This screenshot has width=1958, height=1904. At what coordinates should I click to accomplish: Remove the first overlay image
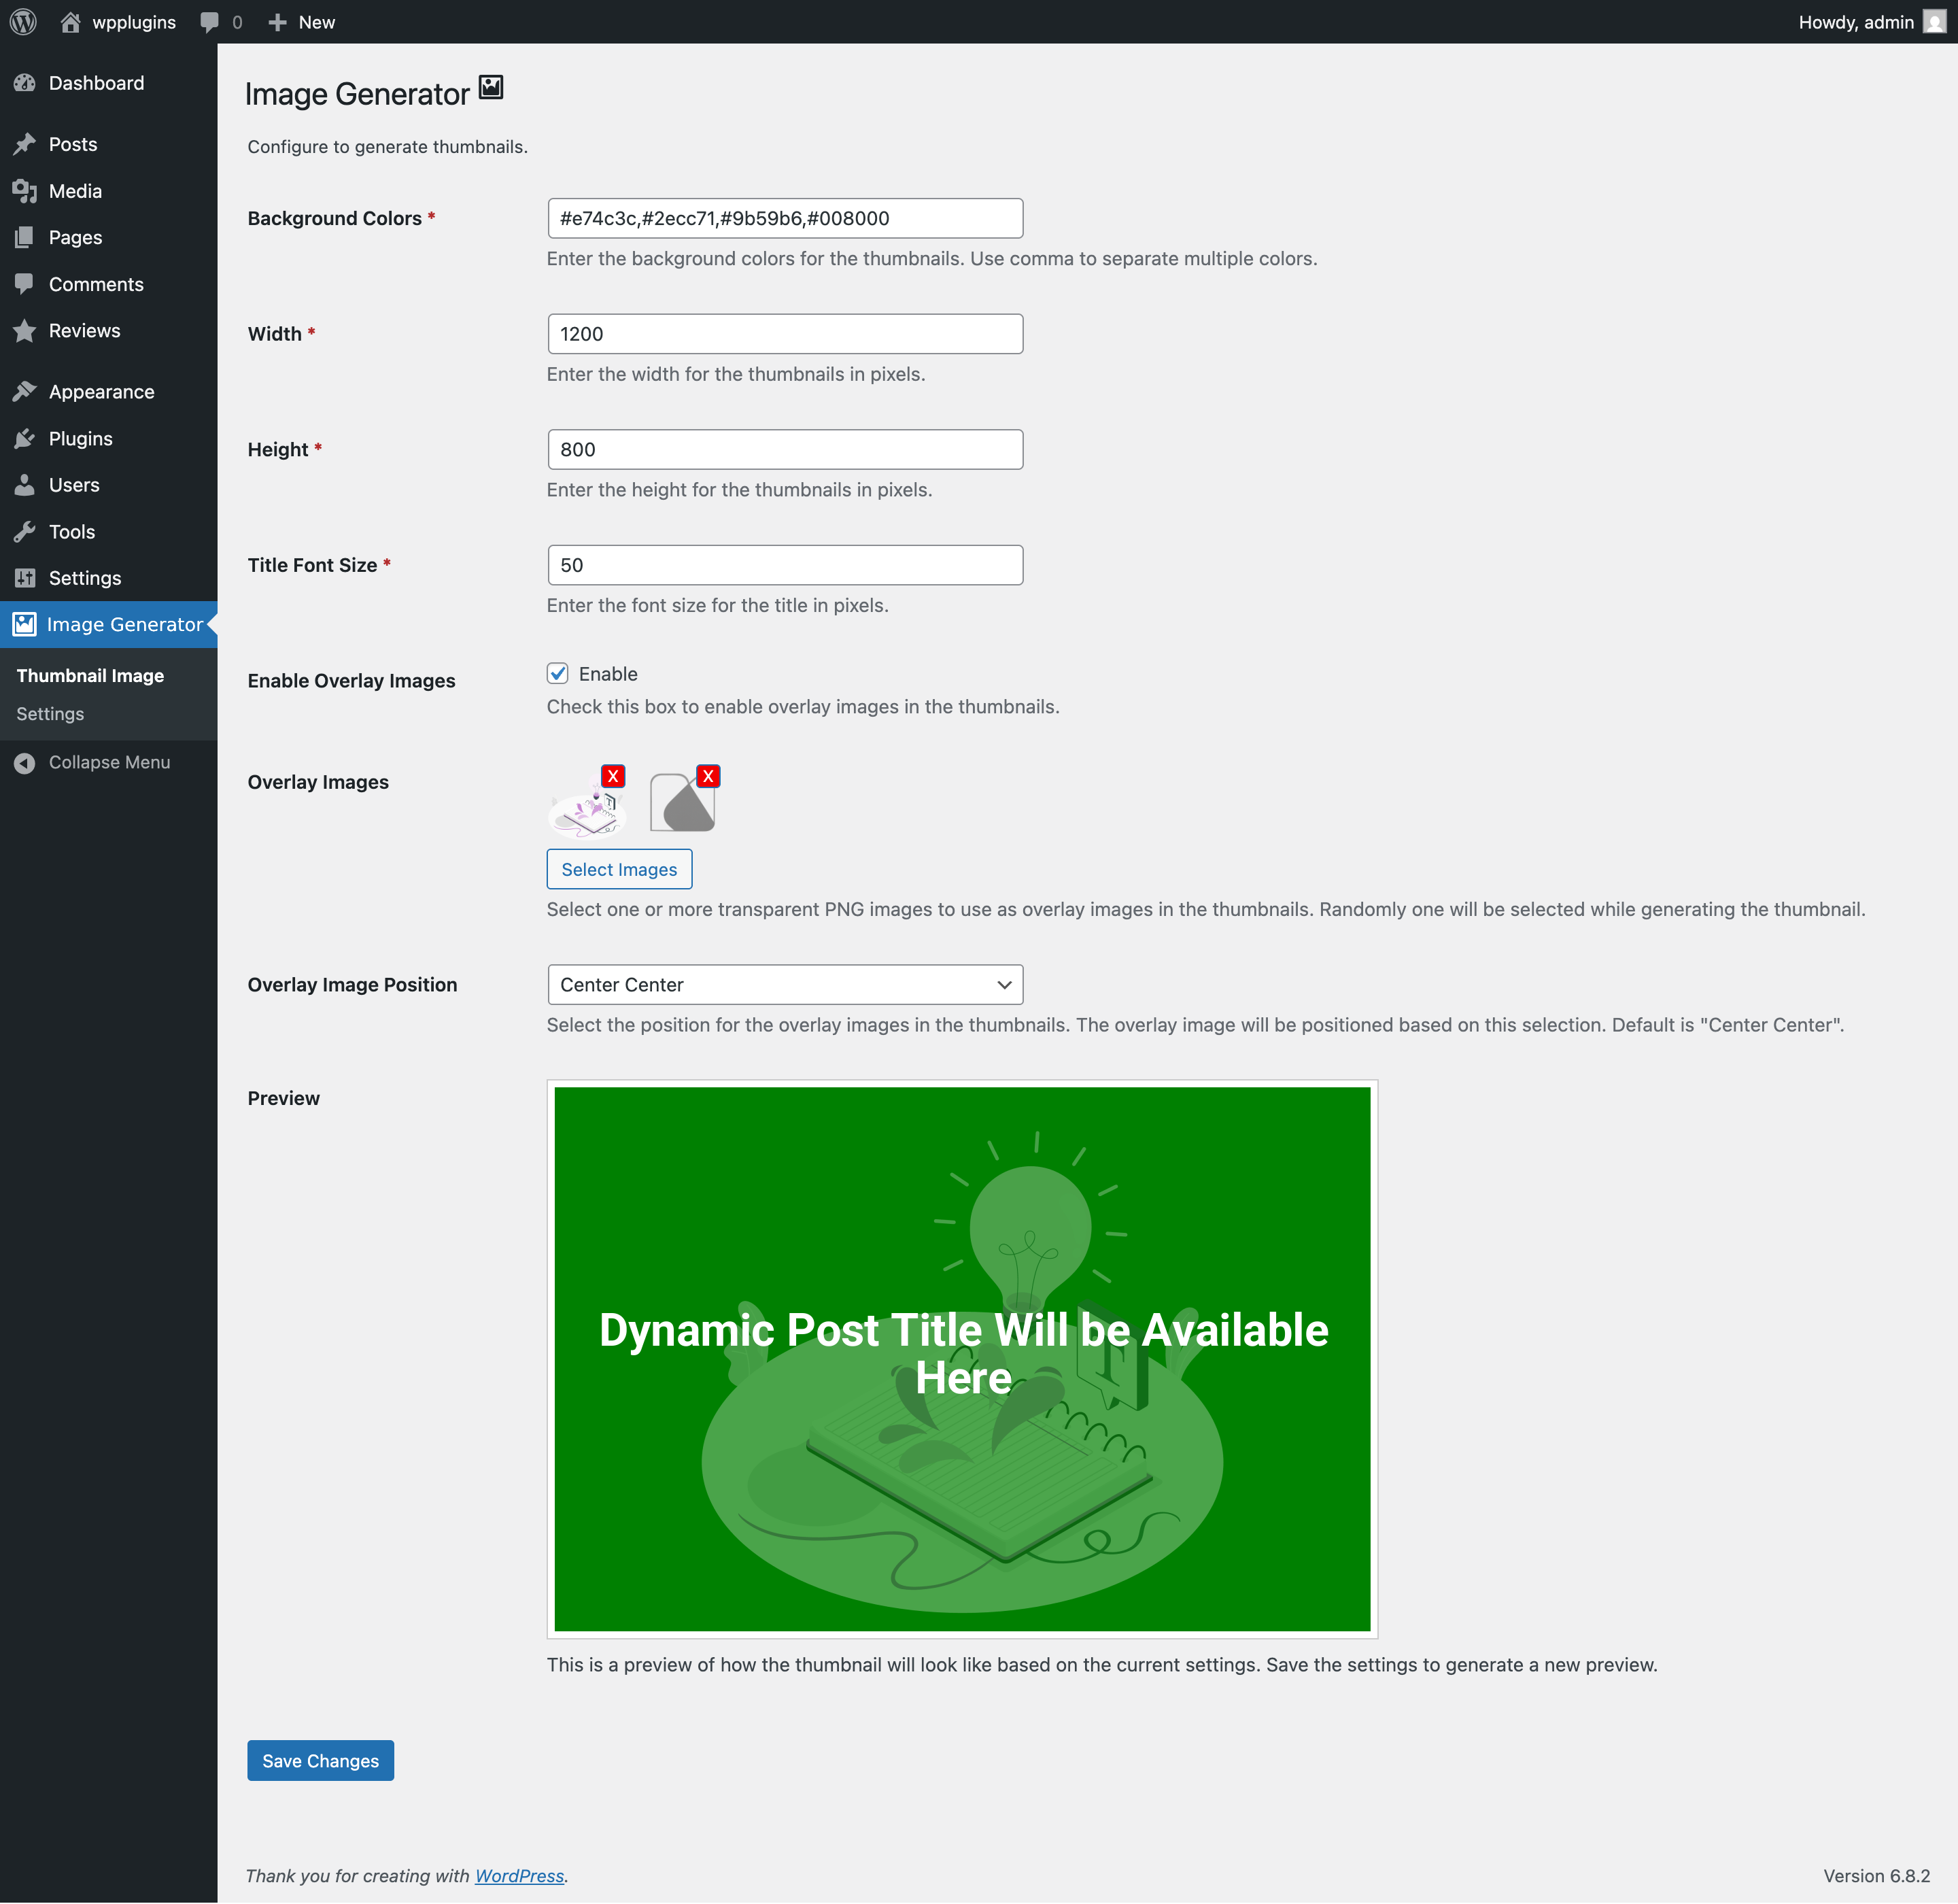point(613,776)
